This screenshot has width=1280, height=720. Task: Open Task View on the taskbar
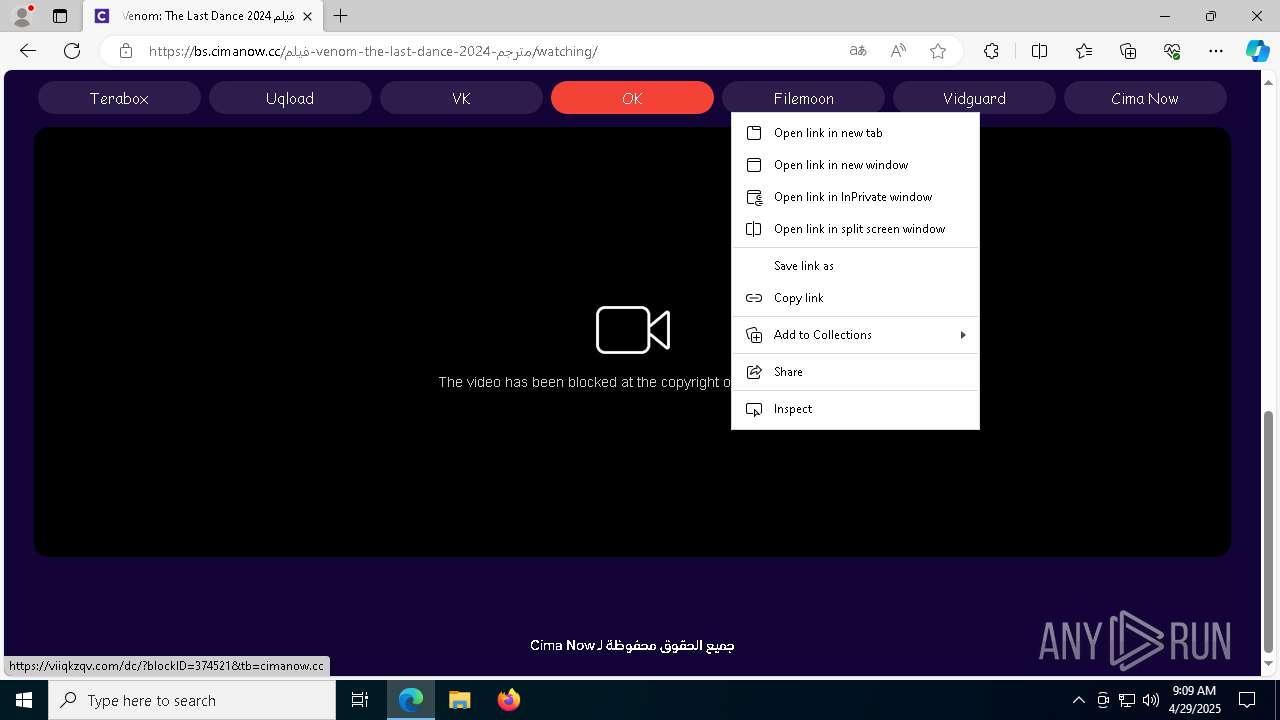[x=360, y=700]
